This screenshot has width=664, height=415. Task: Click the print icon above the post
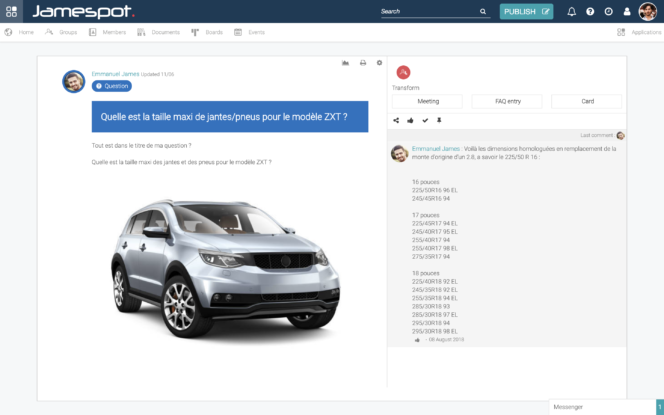click(362, 63)
